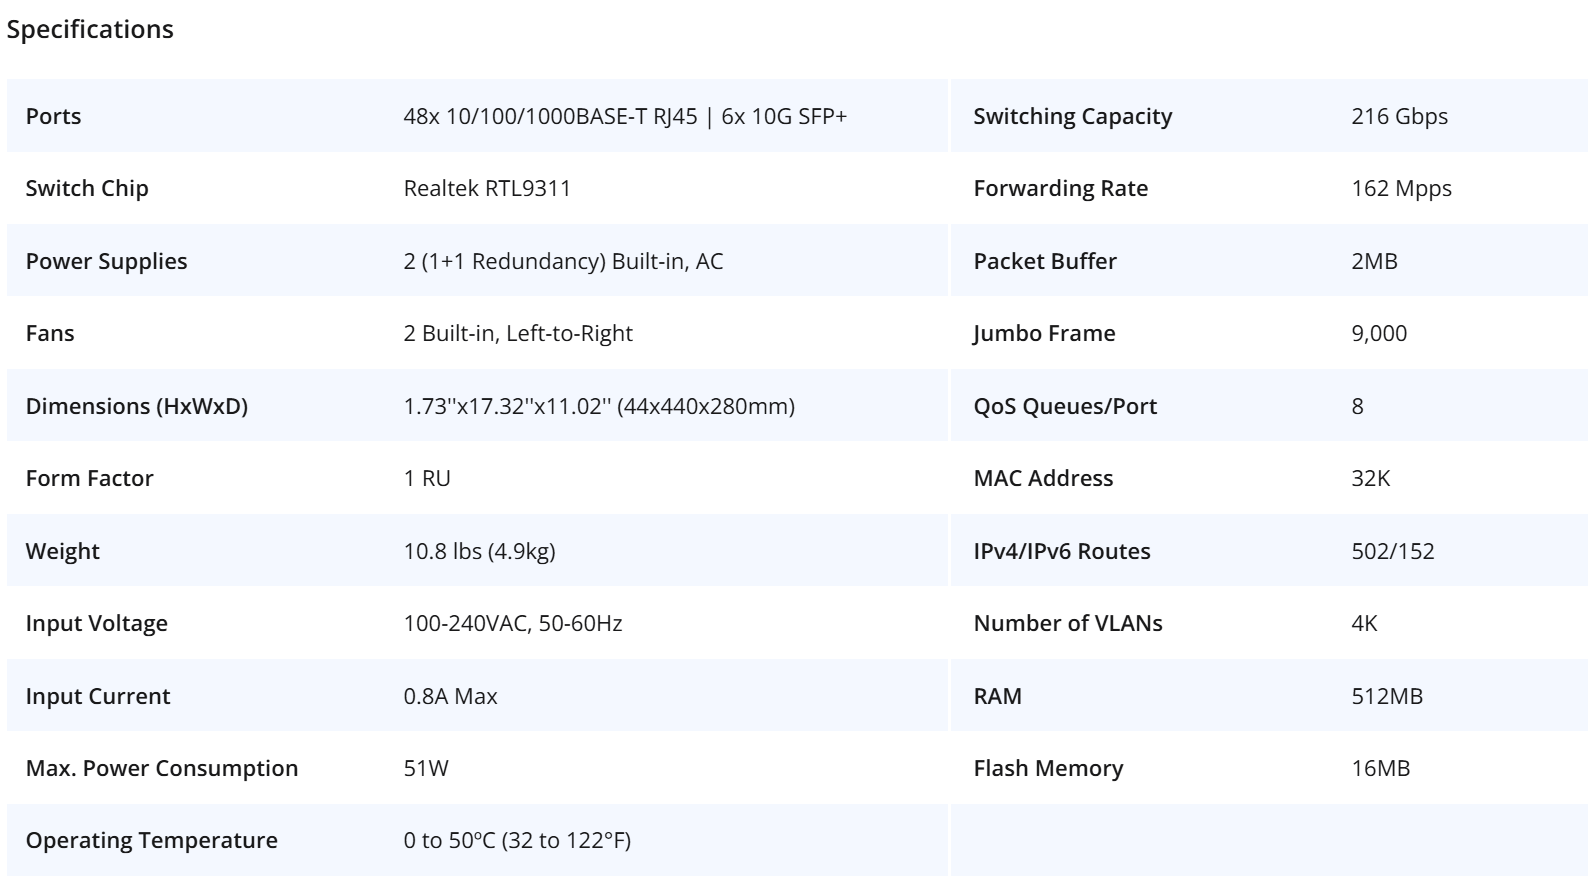Click the 1 RU form factor value
The image size is (1588, 876).
(427, 478)
